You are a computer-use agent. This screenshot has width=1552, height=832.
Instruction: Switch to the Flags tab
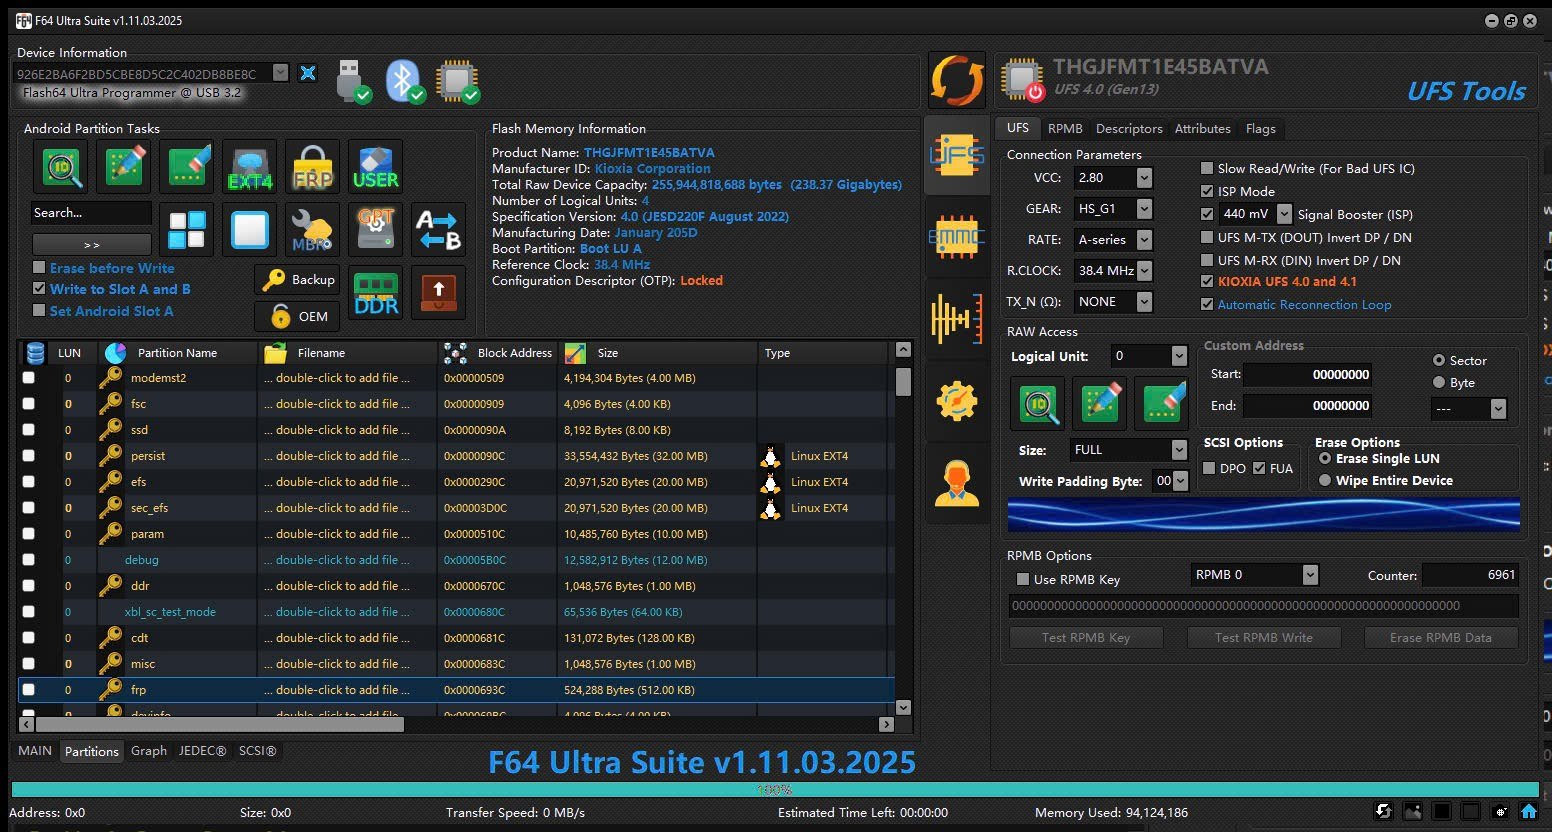[1260, 128]
